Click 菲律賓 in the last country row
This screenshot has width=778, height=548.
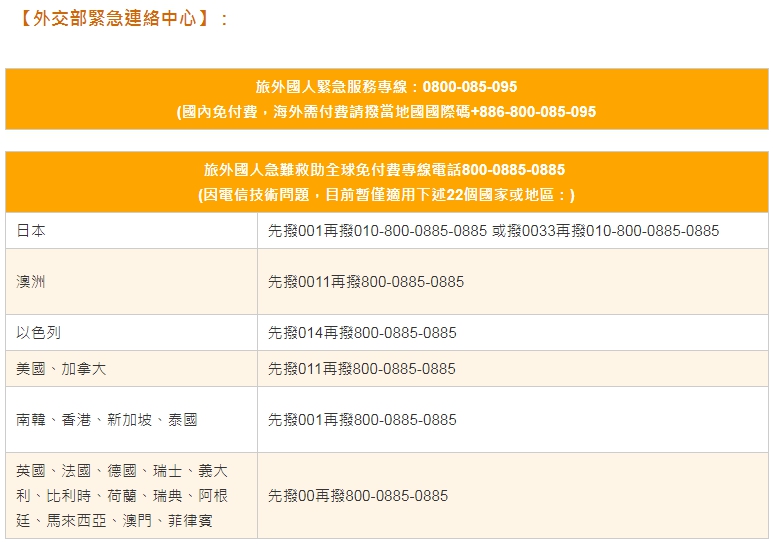190,521
